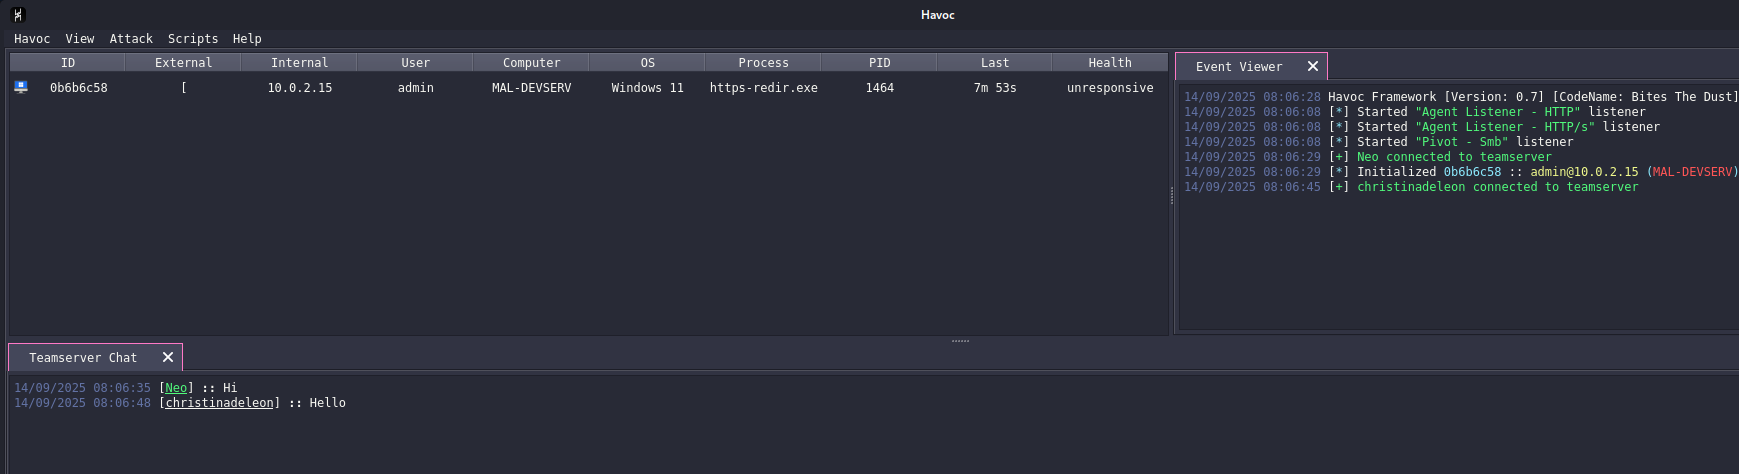Viewport: 1739px width, 474px height.
Task: Click the vertical splitter handle beside Event Viewer
Action: [x=1172, y=196]
